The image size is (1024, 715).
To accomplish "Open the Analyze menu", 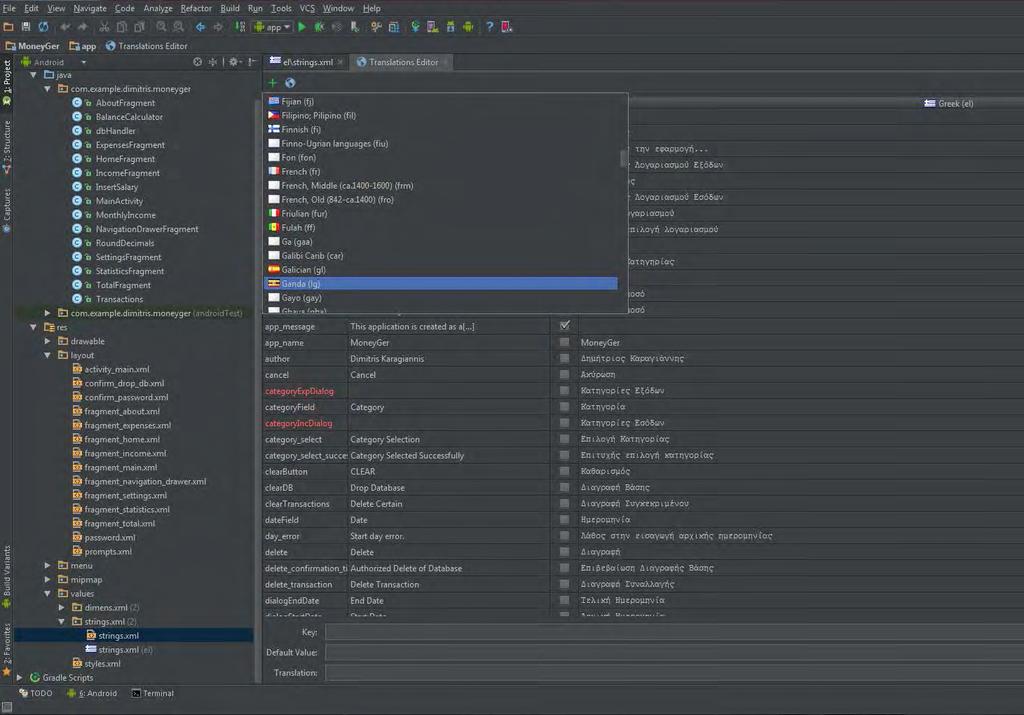I will click(x=158, y=8).
